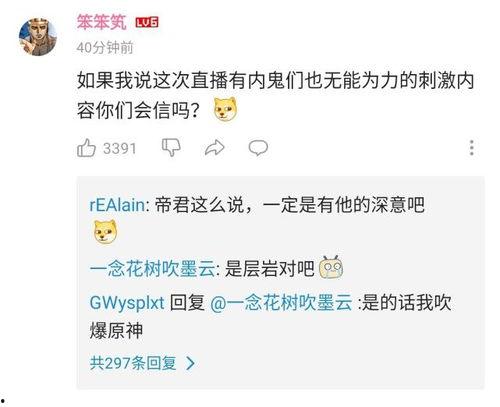500x407 pixels.
Task: Click the doge emoji in rEAlain's reply
Action: coord(105,232)
